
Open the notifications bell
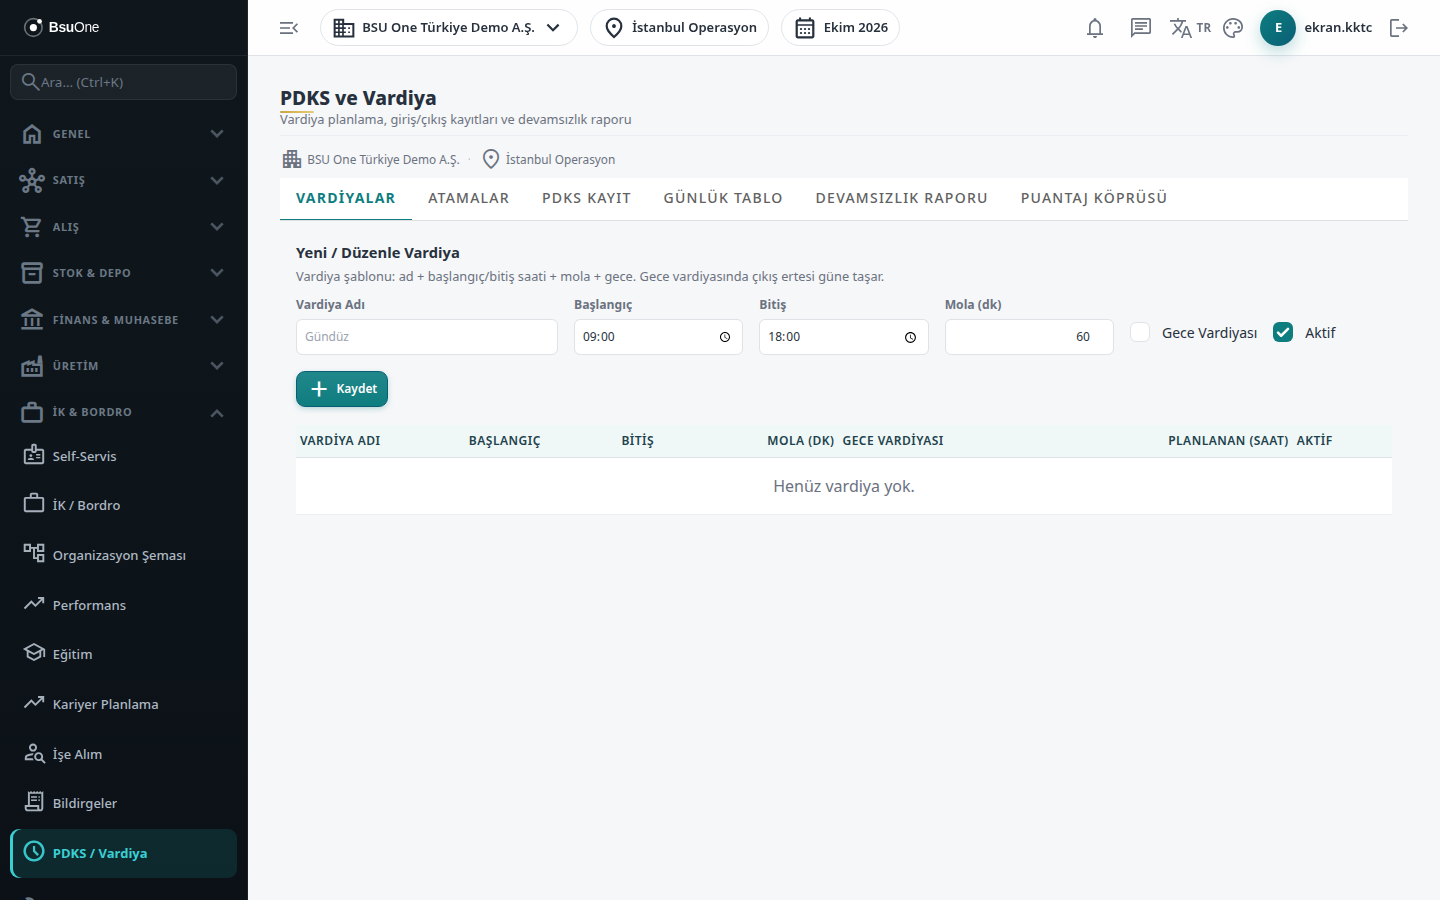1095,28
